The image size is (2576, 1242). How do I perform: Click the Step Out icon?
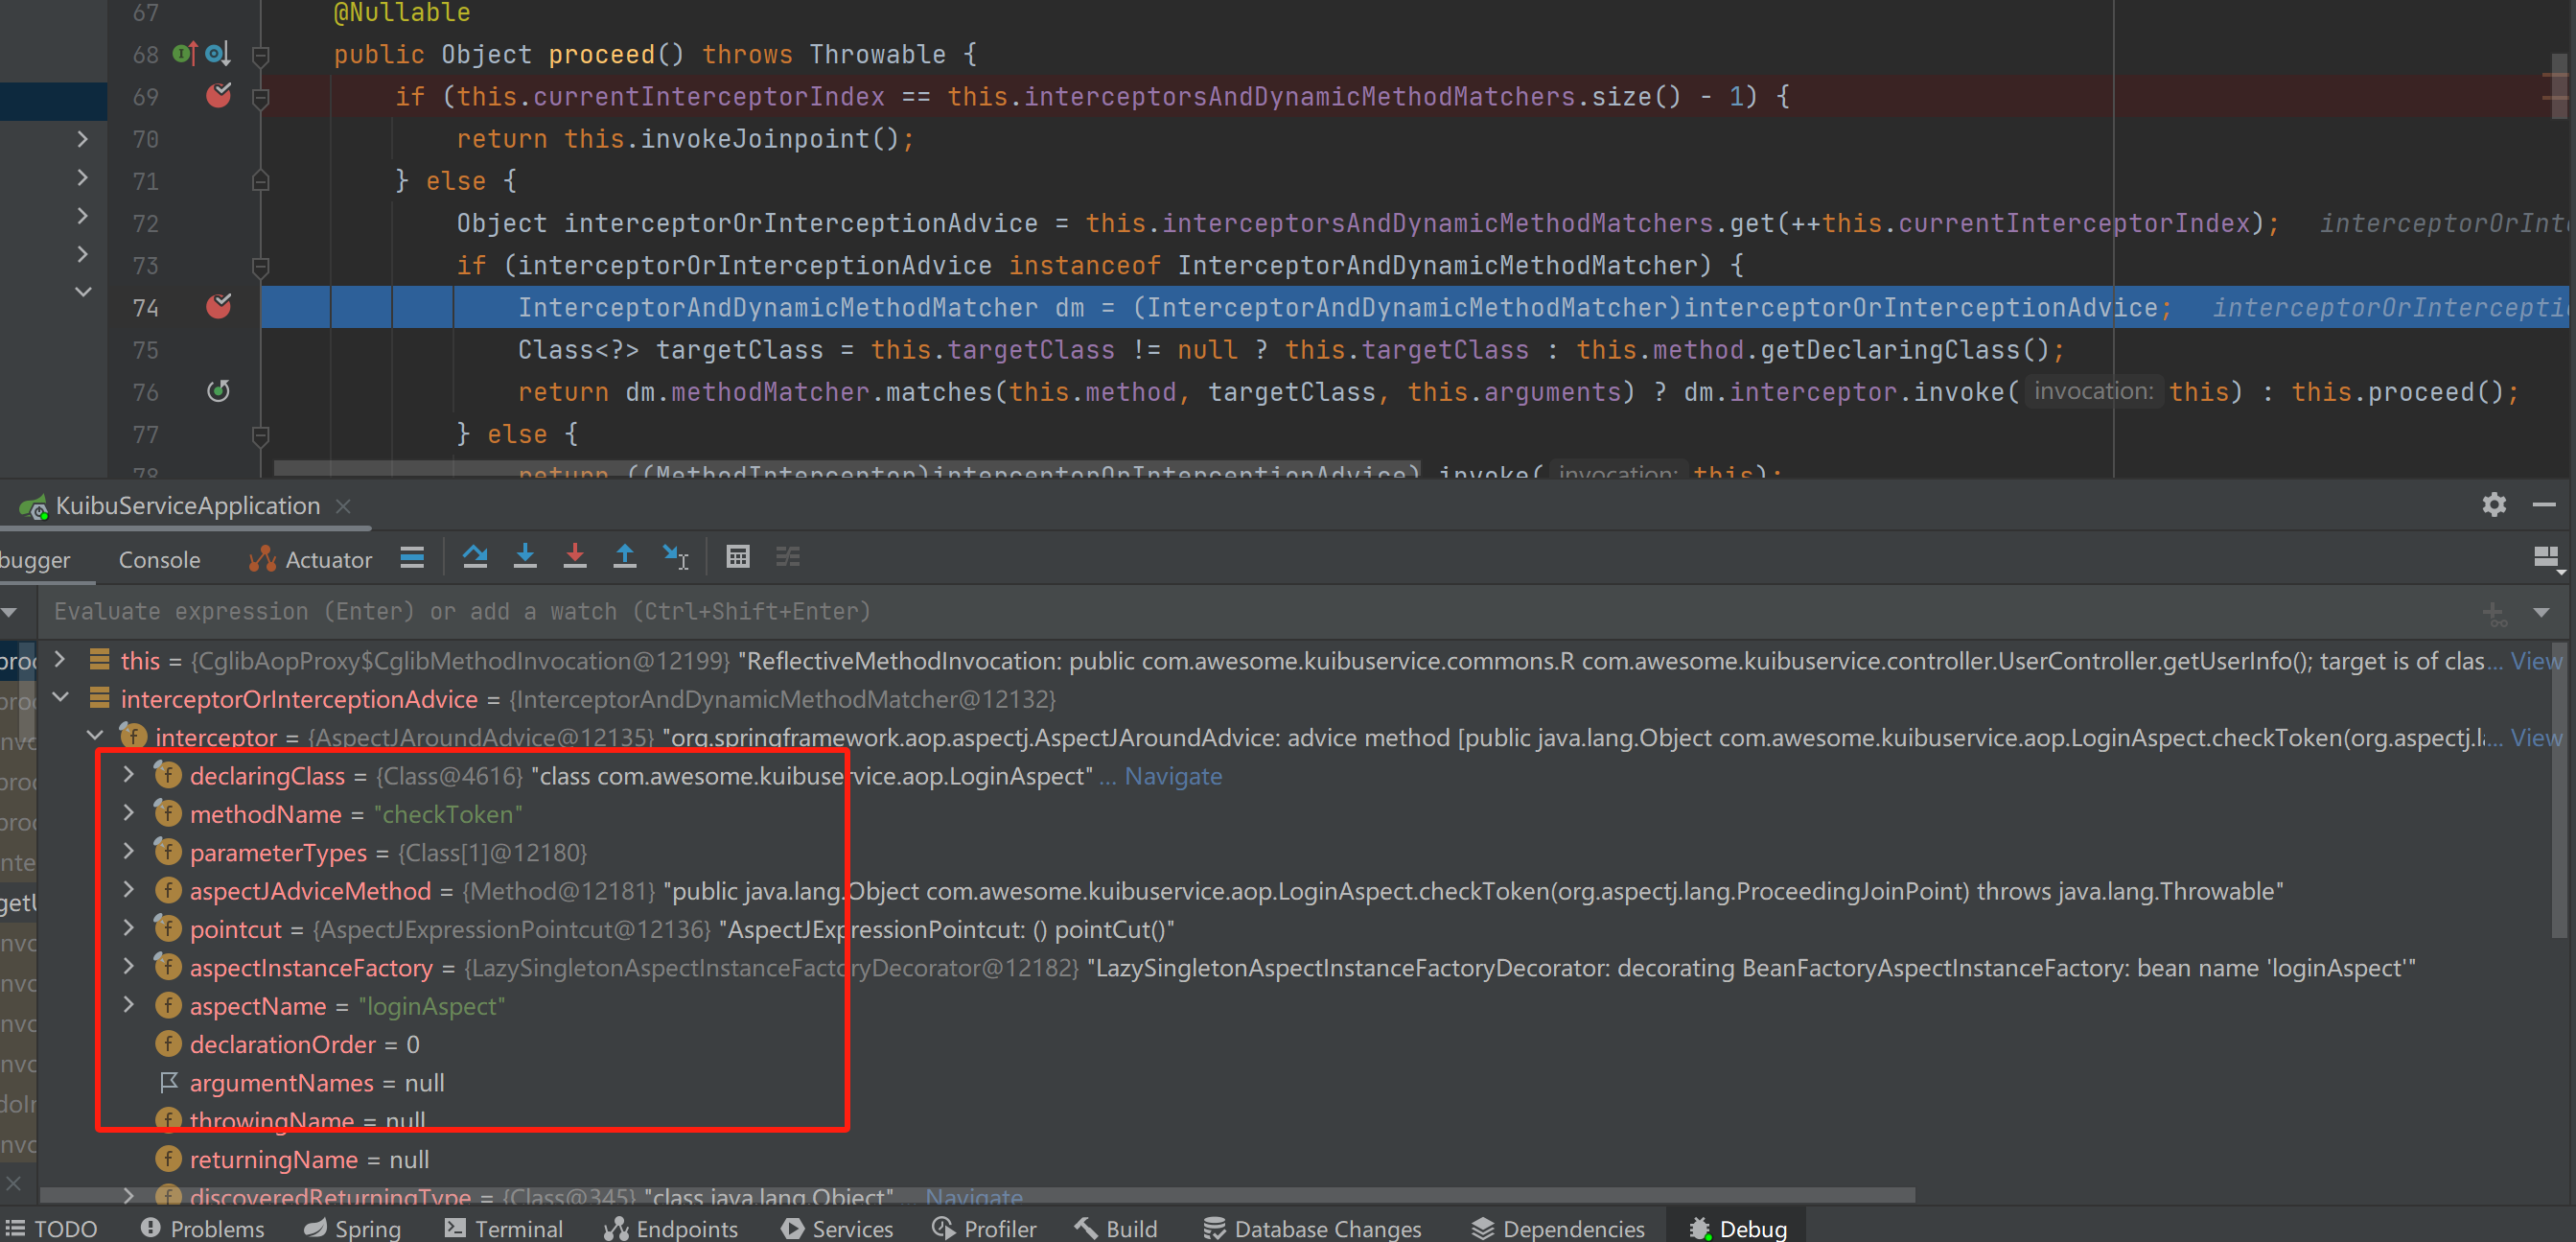coord(625,557)
